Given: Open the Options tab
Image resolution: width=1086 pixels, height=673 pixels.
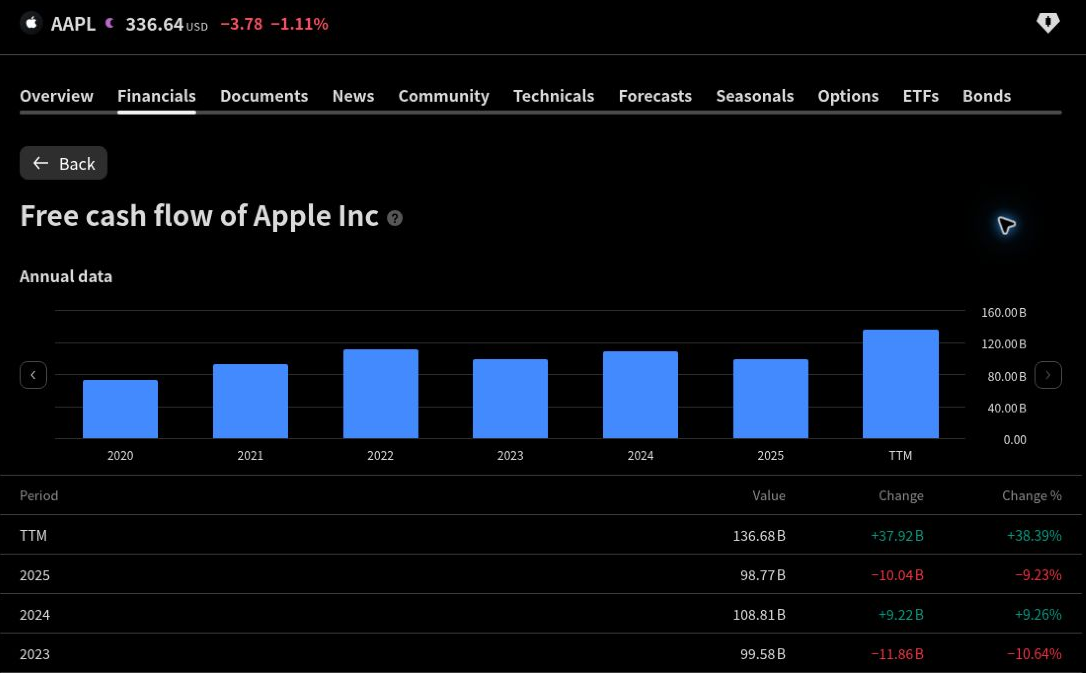Looking at the screenshot, I should click(x=848, y=96).
